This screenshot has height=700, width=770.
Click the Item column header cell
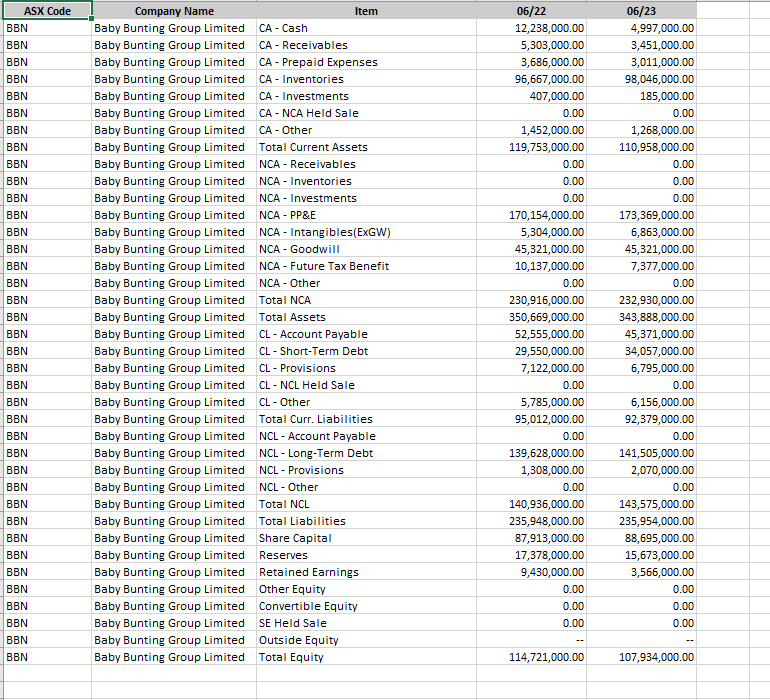point(366,11)
